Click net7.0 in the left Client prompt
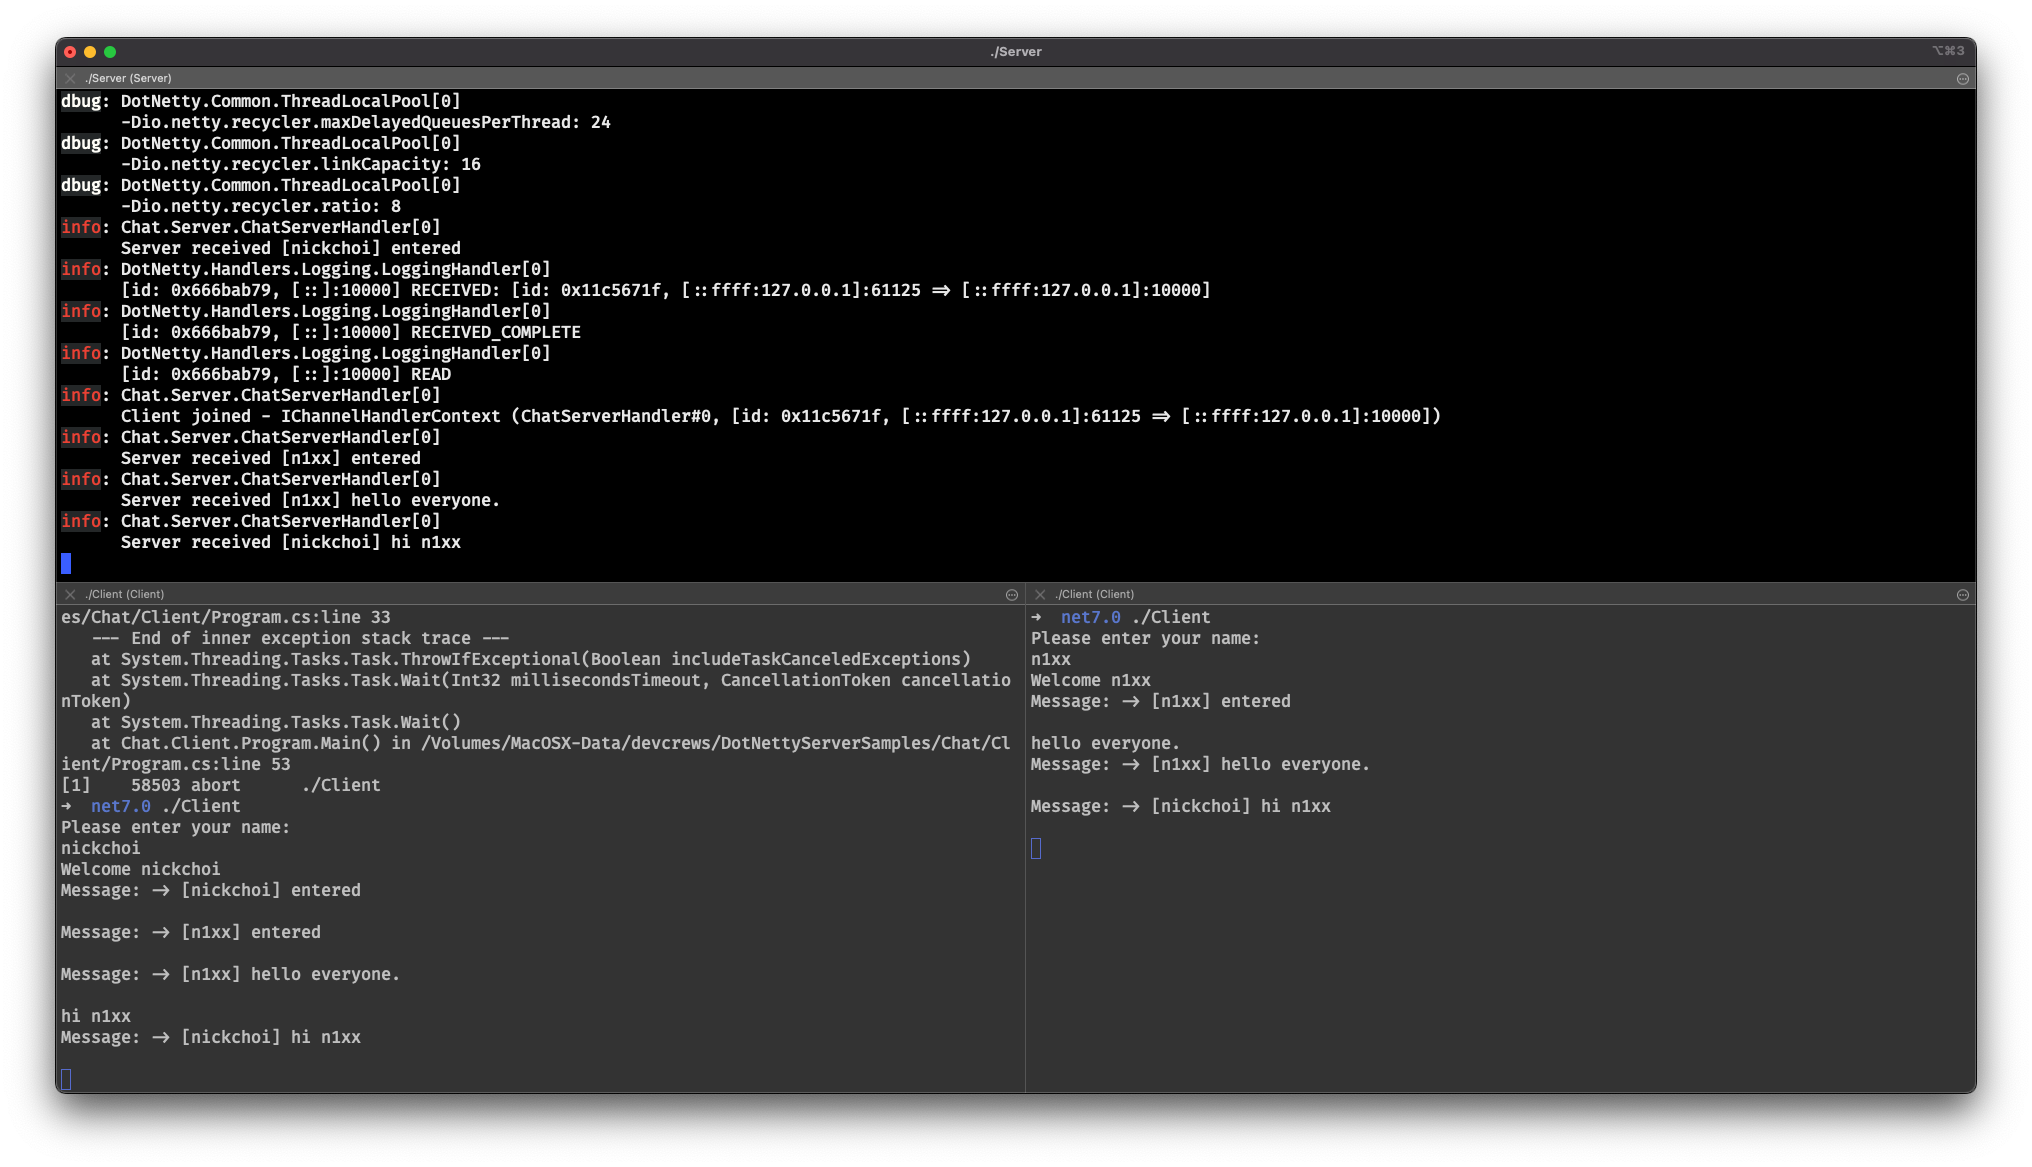 [121, 806]
